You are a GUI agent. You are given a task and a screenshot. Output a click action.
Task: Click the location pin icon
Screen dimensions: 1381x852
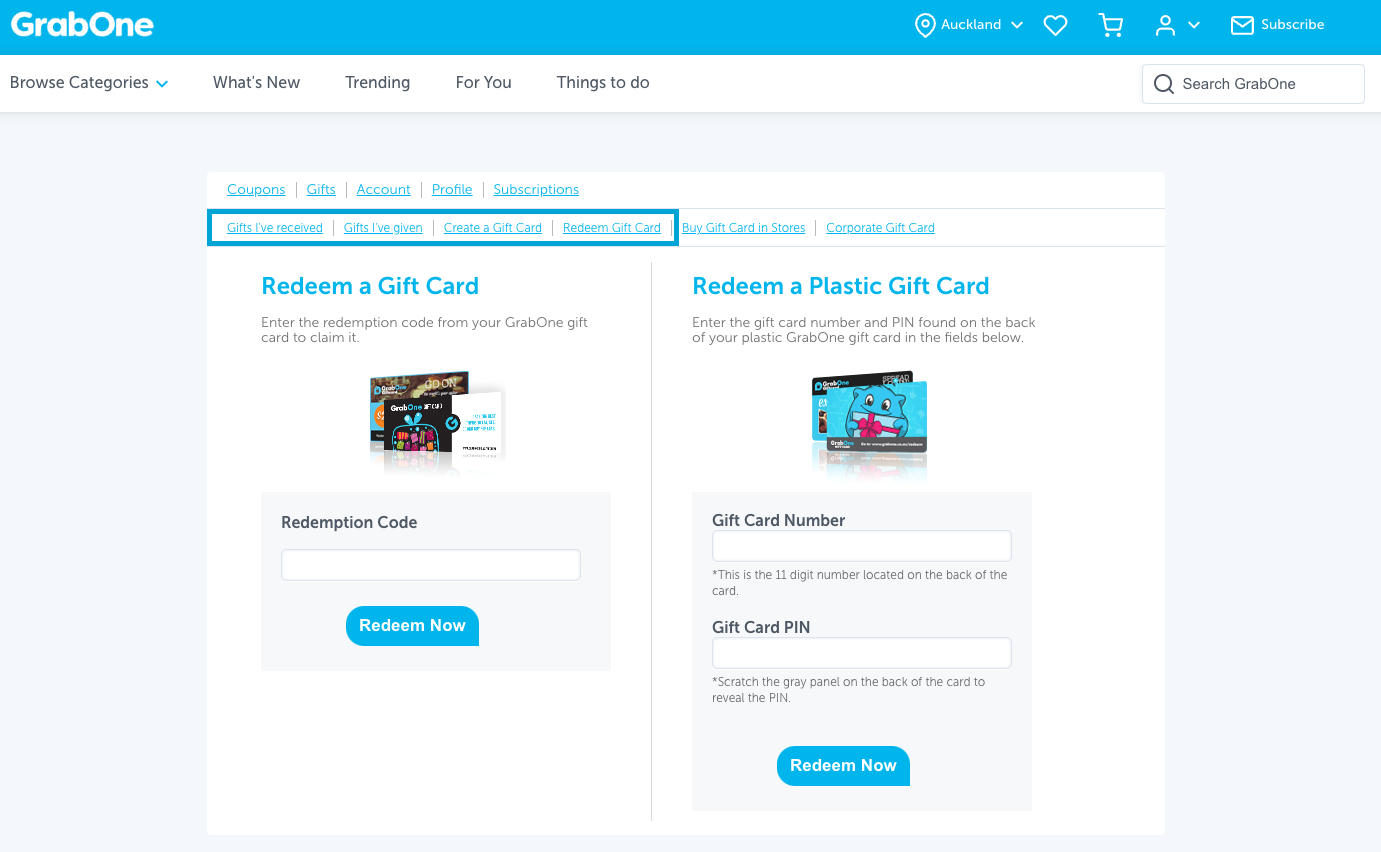click(925, 25)
